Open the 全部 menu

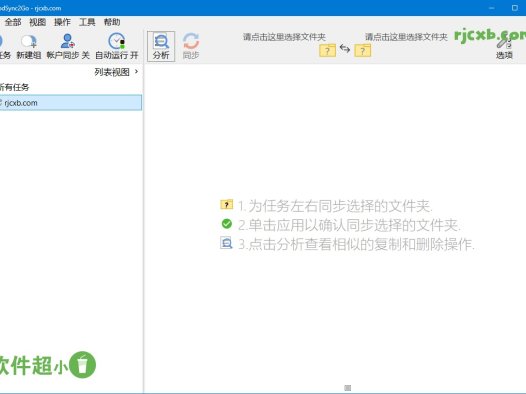[13, 22]
